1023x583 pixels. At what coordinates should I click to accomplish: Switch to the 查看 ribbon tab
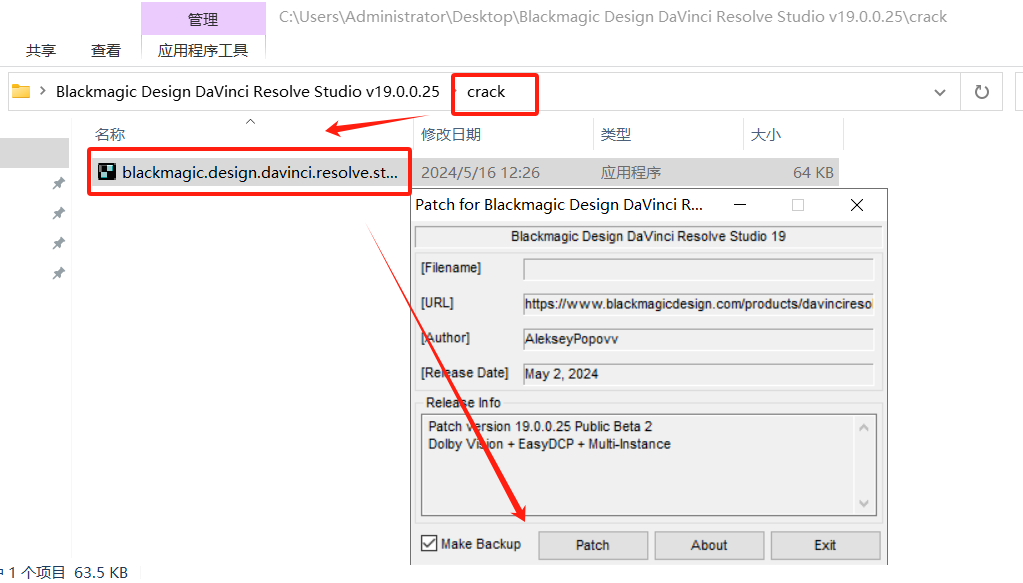[105, 50]
